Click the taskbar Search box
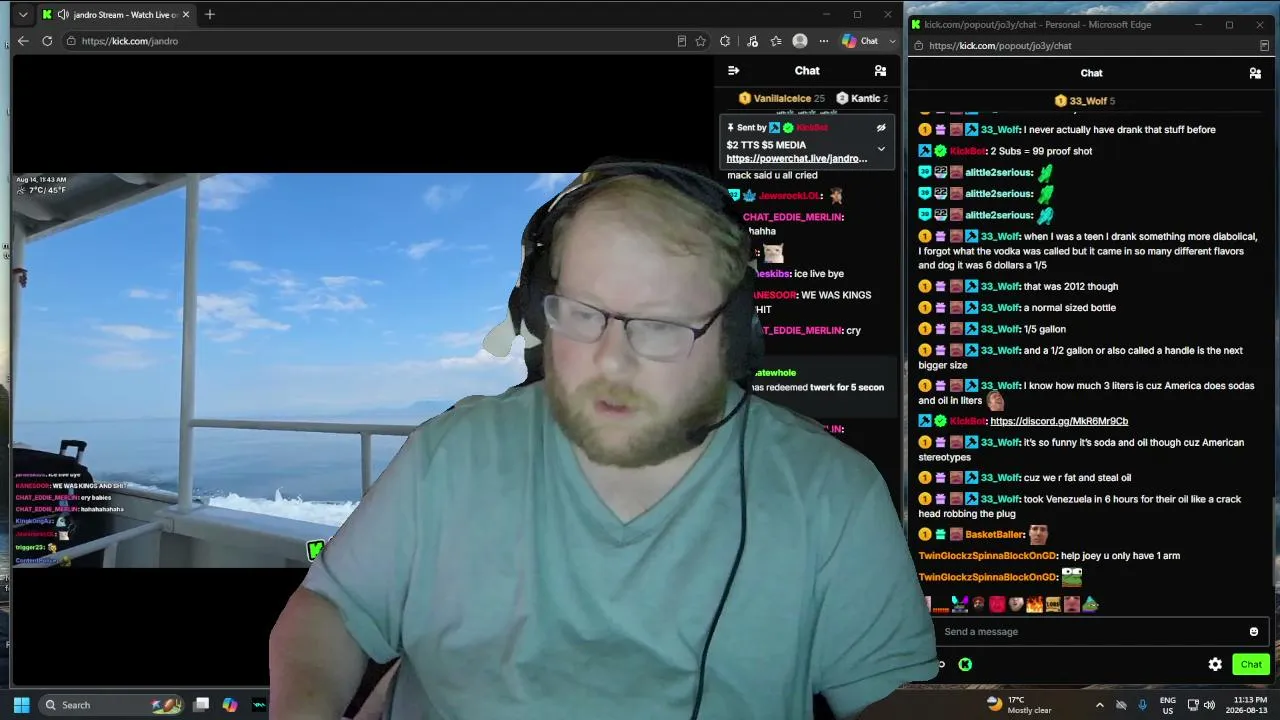1280x720 pixels. pos(111,705)
